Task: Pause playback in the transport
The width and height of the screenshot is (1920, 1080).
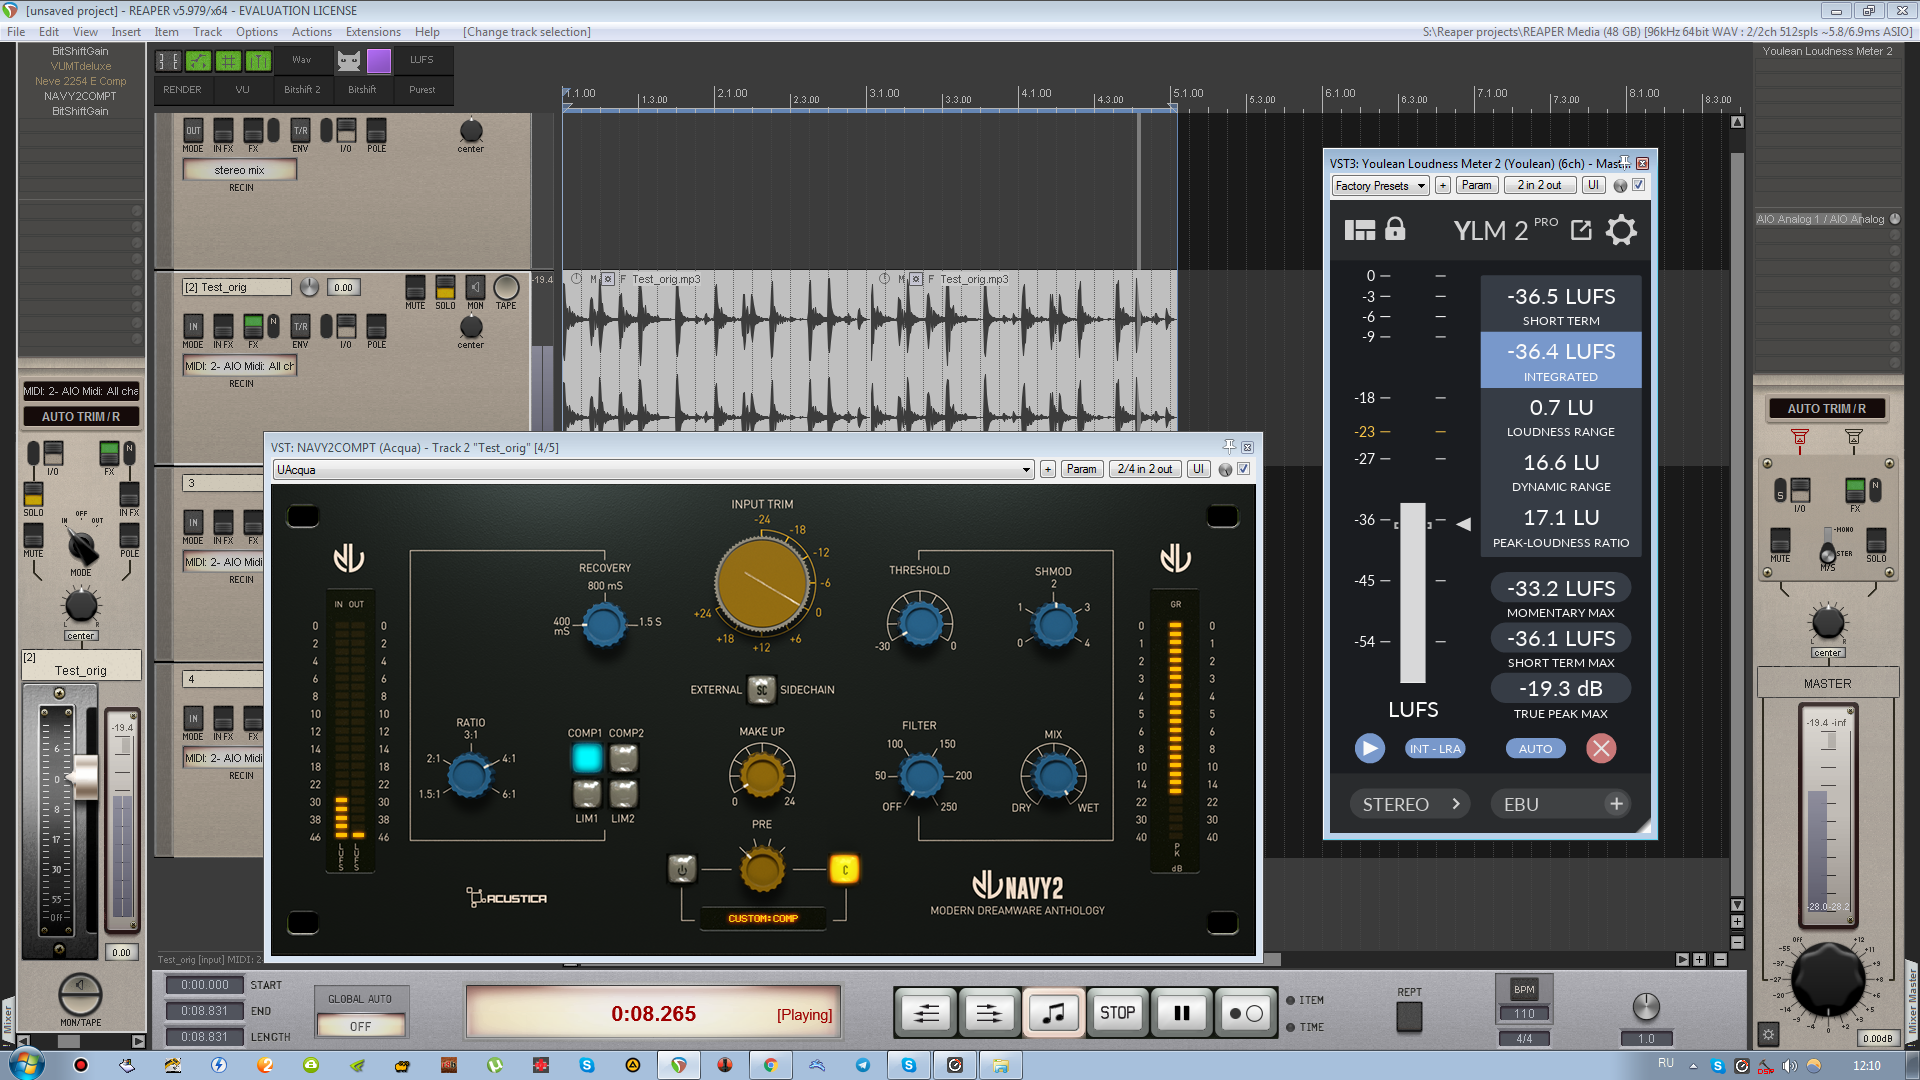Action: tap(1181, 1013)
